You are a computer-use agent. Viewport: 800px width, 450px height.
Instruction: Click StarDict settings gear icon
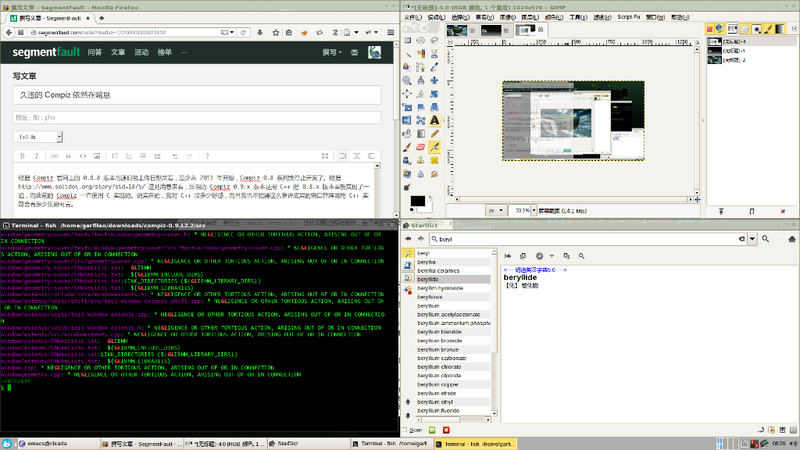tap(539, 256)
